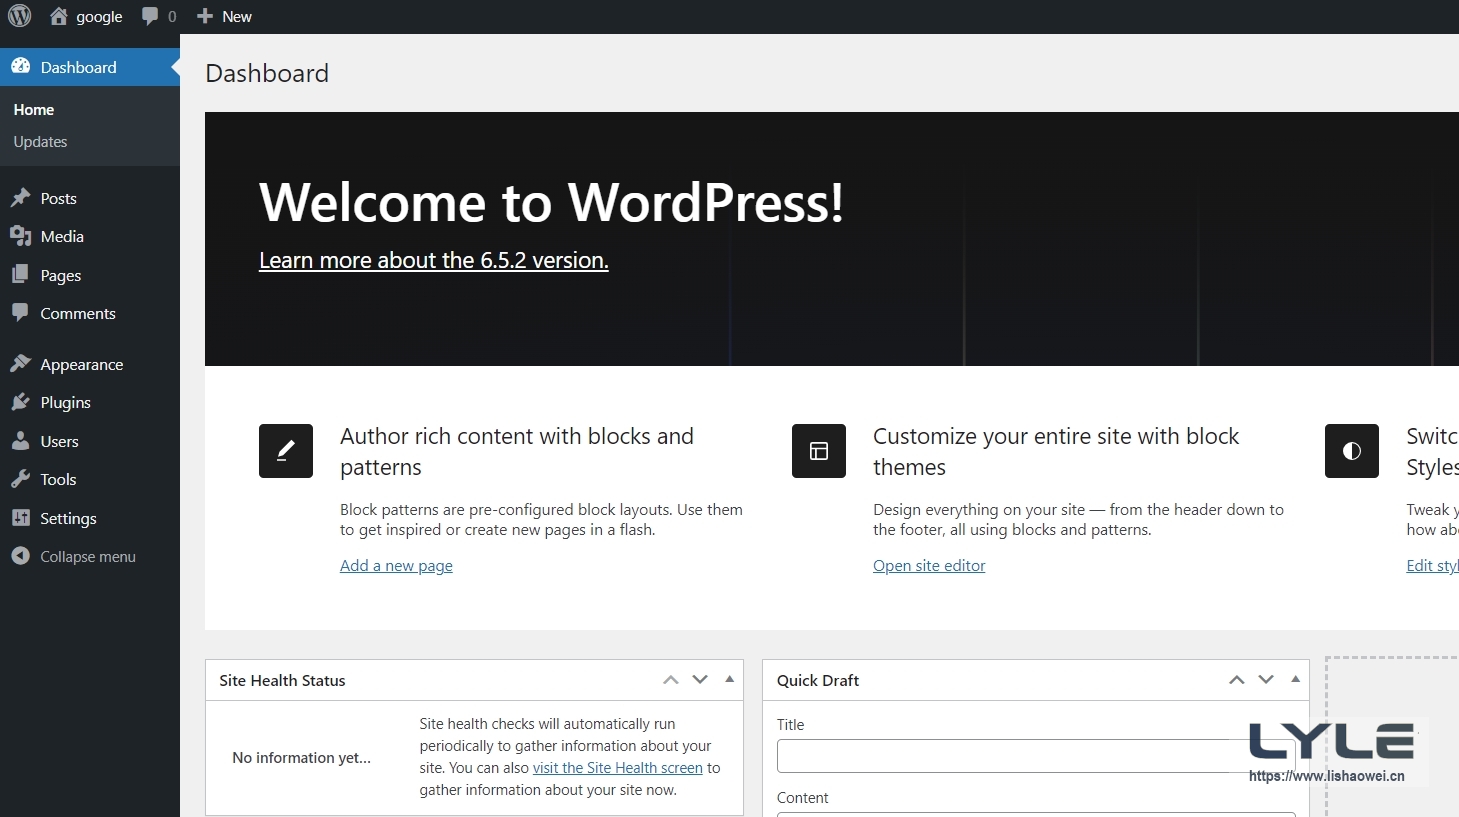Click the pencil edit icon for blocks and patterns
The width and height of the screenshot is (1459, 817).
click(286, 451)
